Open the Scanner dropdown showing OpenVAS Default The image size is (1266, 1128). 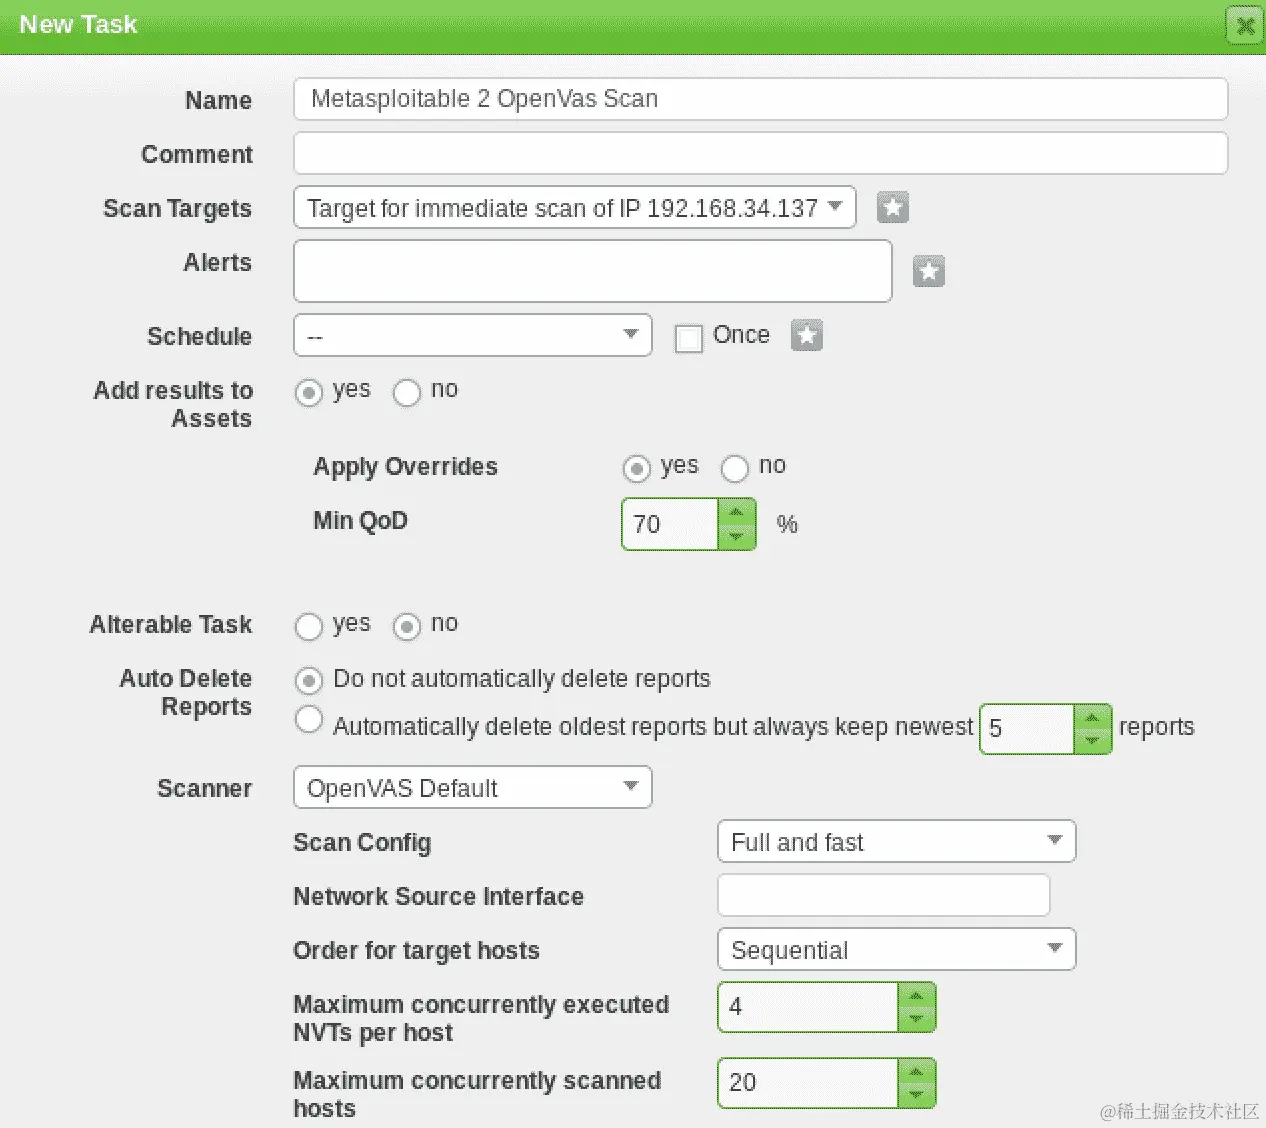[473, 787]
